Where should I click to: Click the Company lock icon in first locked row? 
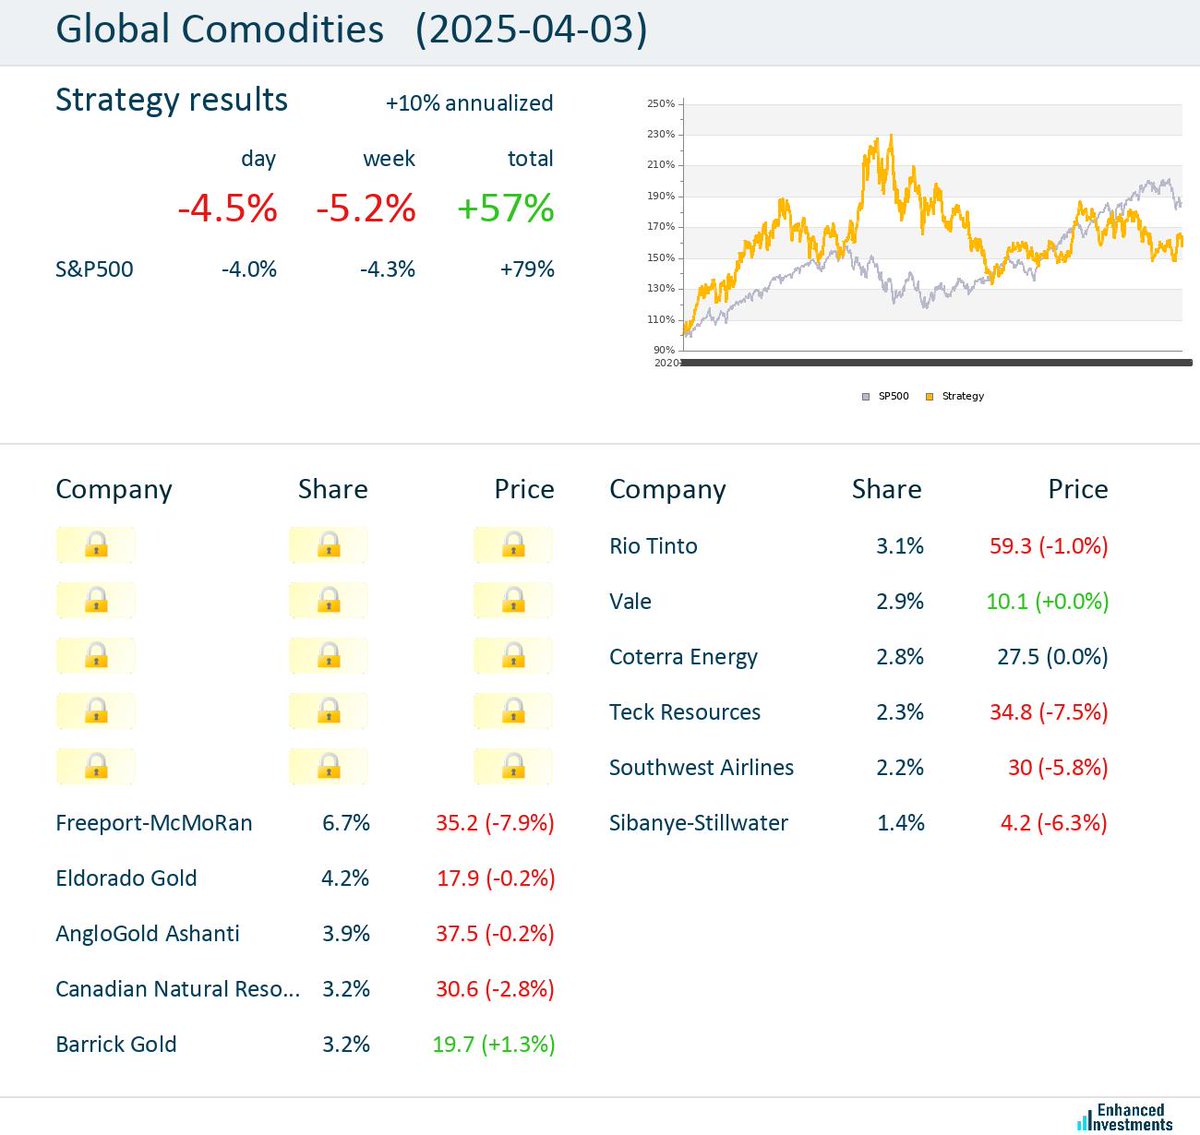(x=96, y=545)
